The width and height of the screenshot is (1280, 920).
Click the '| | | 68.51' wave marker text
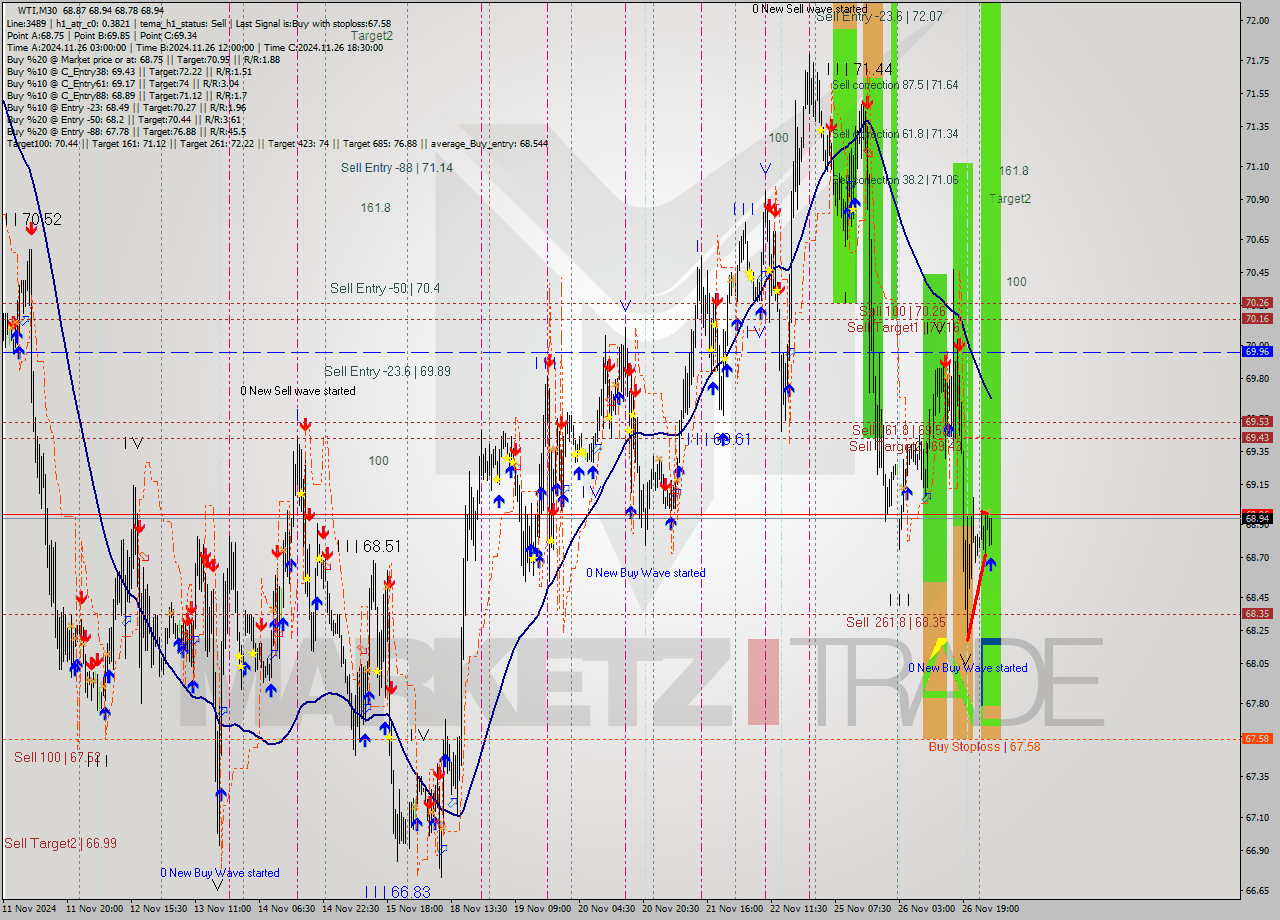tap(368, 546)
